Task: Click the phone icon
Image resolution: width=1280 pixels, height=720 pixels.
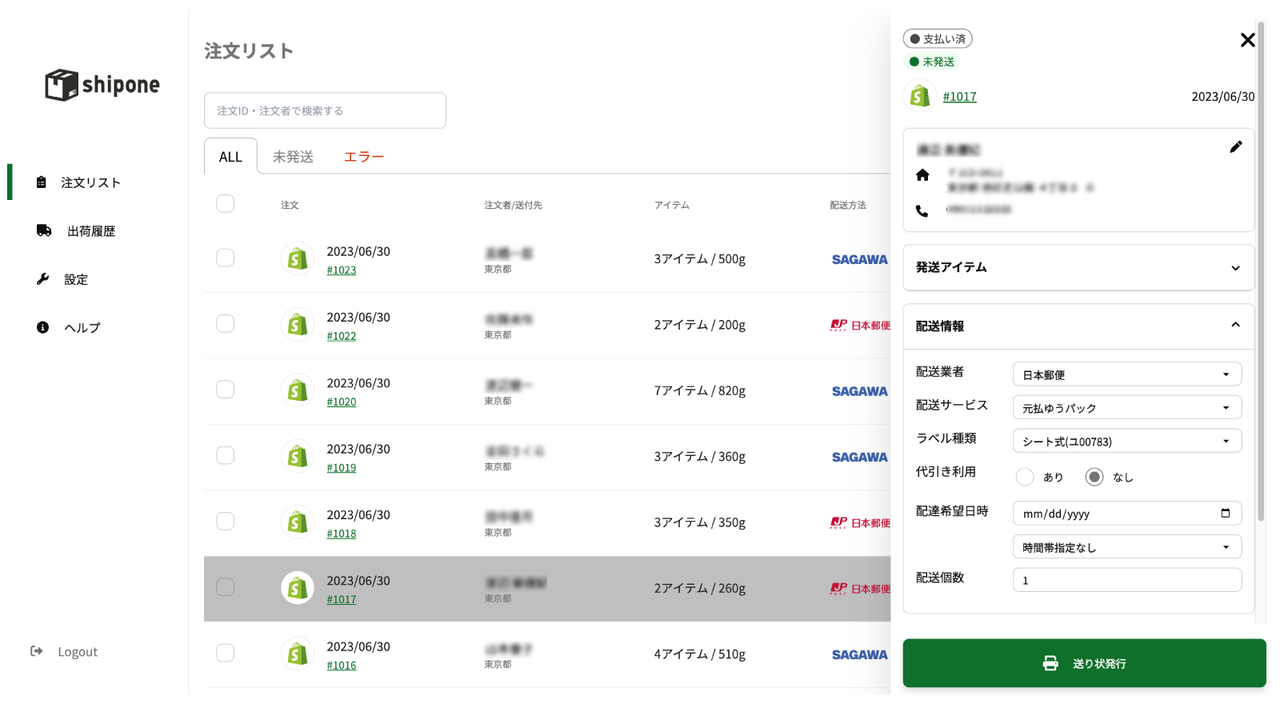Action: coord(922,211)
